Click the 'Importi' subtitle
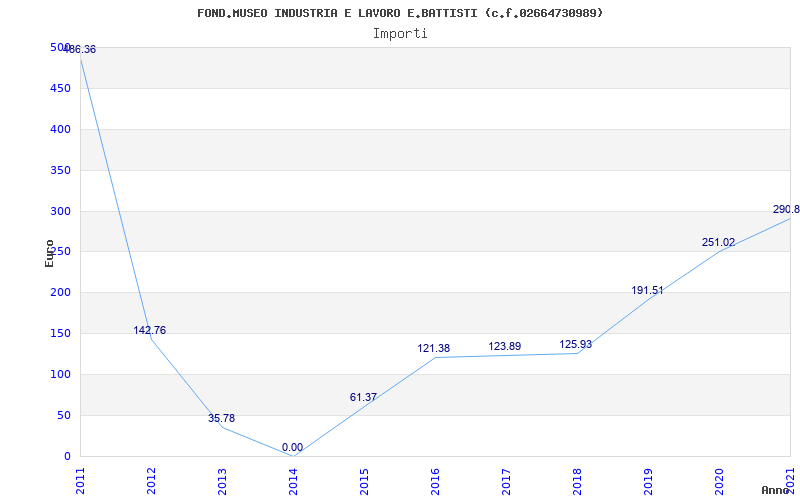The image size is (800, 500). pos(400,34)
